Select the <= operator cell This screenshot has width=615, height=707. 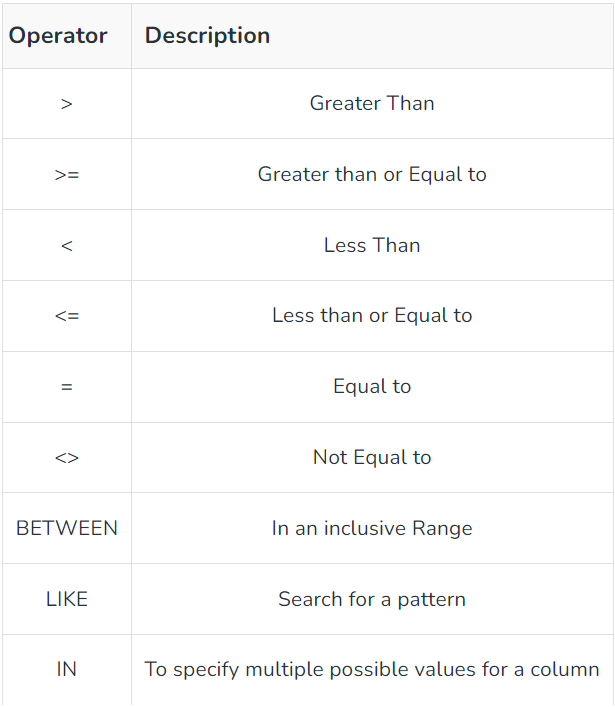click(x=67, y=316)
